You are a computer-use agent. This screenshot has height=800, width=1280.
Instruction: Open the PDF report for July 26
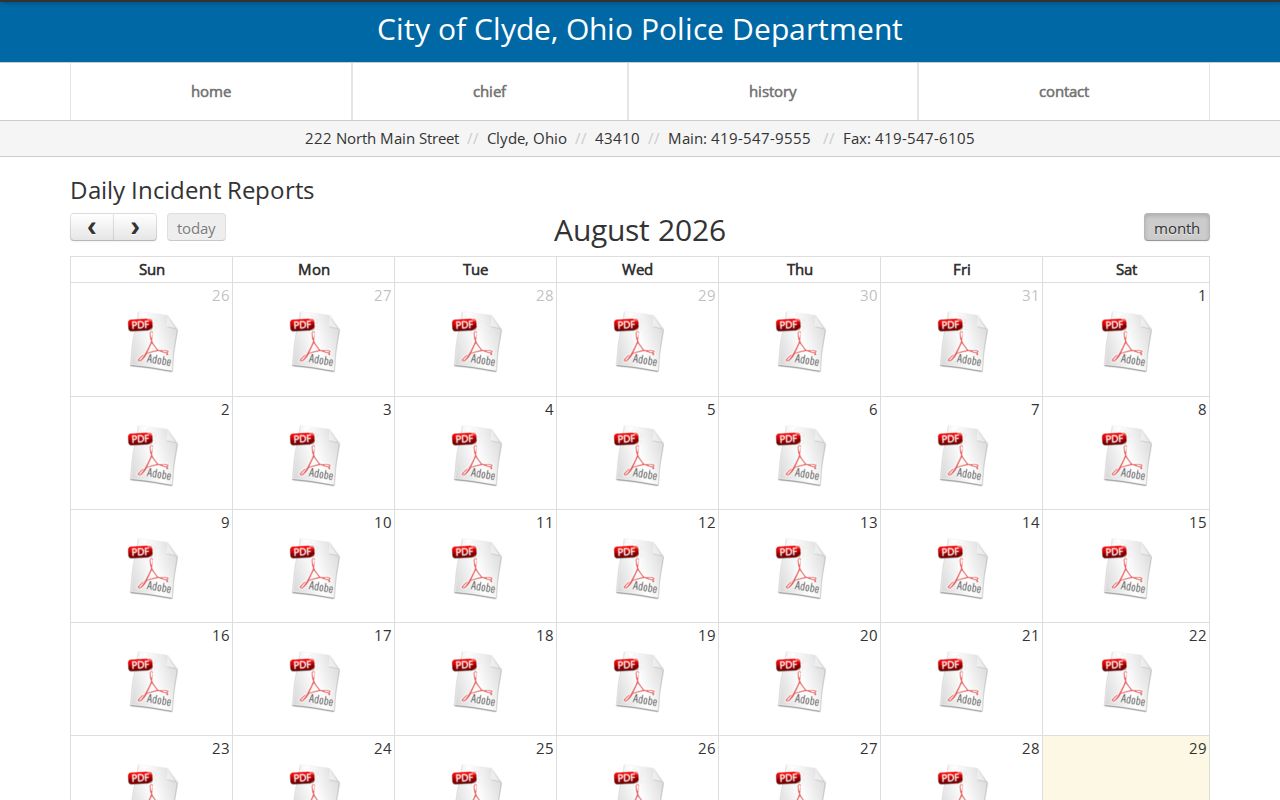point(152,342)
